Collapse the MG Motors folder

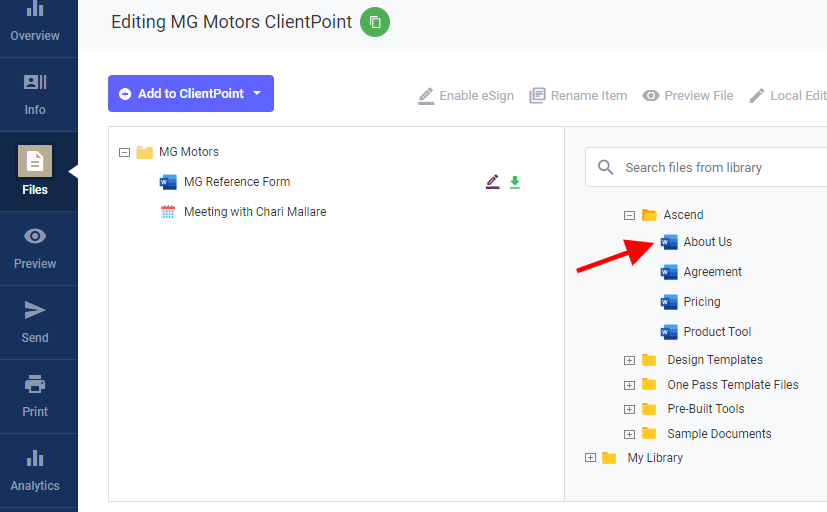click(x=124, y=152)
